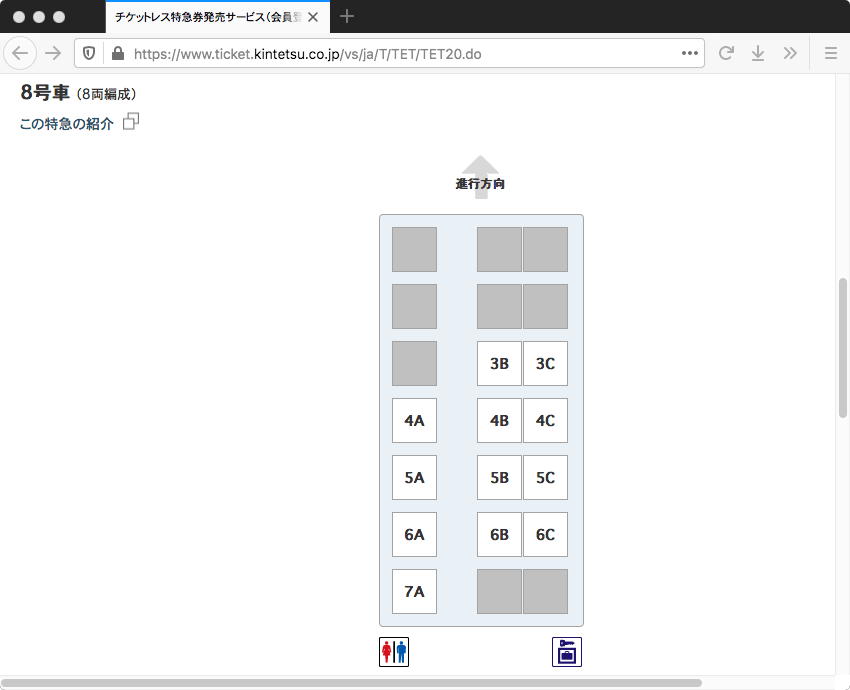This screenshot has height=690, width=850.
Task: Click the restroom icon below the seat map
Action: (x=394, y=652)
